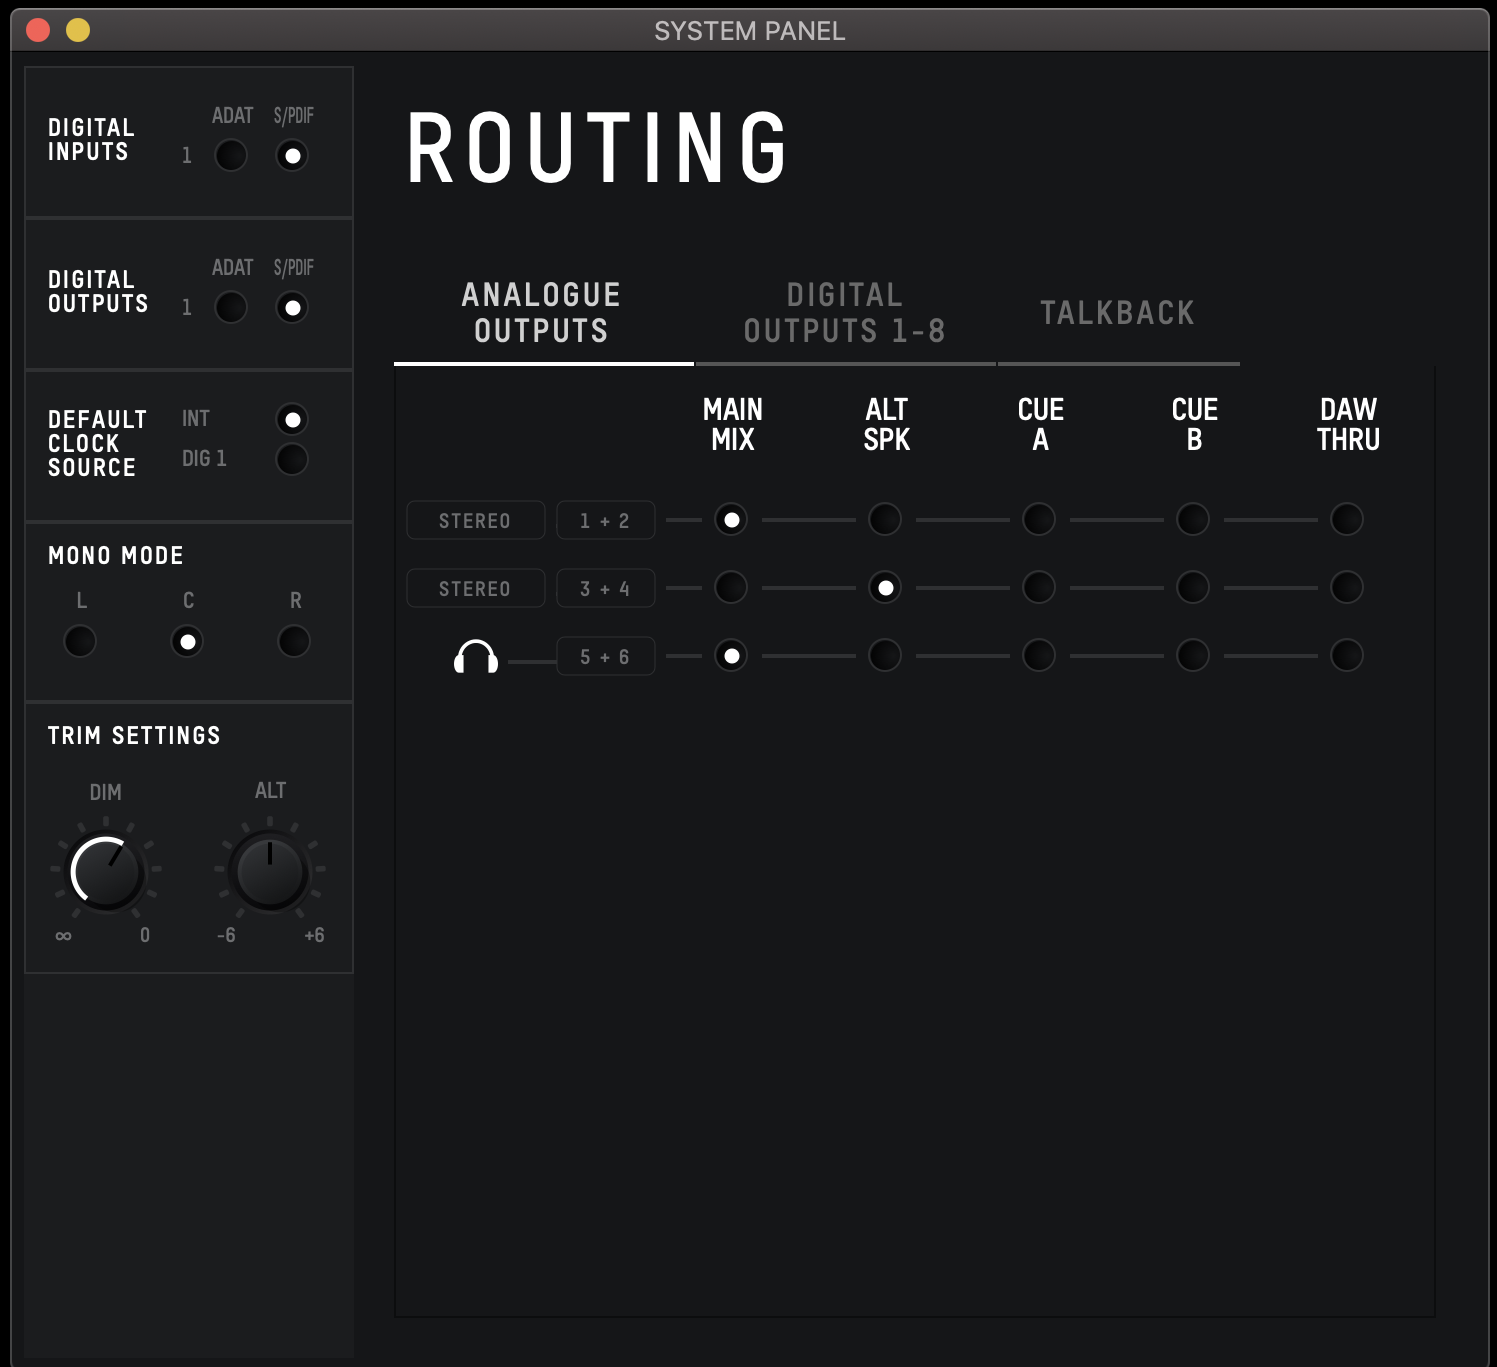Click the Stereo button for outputs 3 + 4
This screenshot has width=1497, height=1367.
point(476,588)
